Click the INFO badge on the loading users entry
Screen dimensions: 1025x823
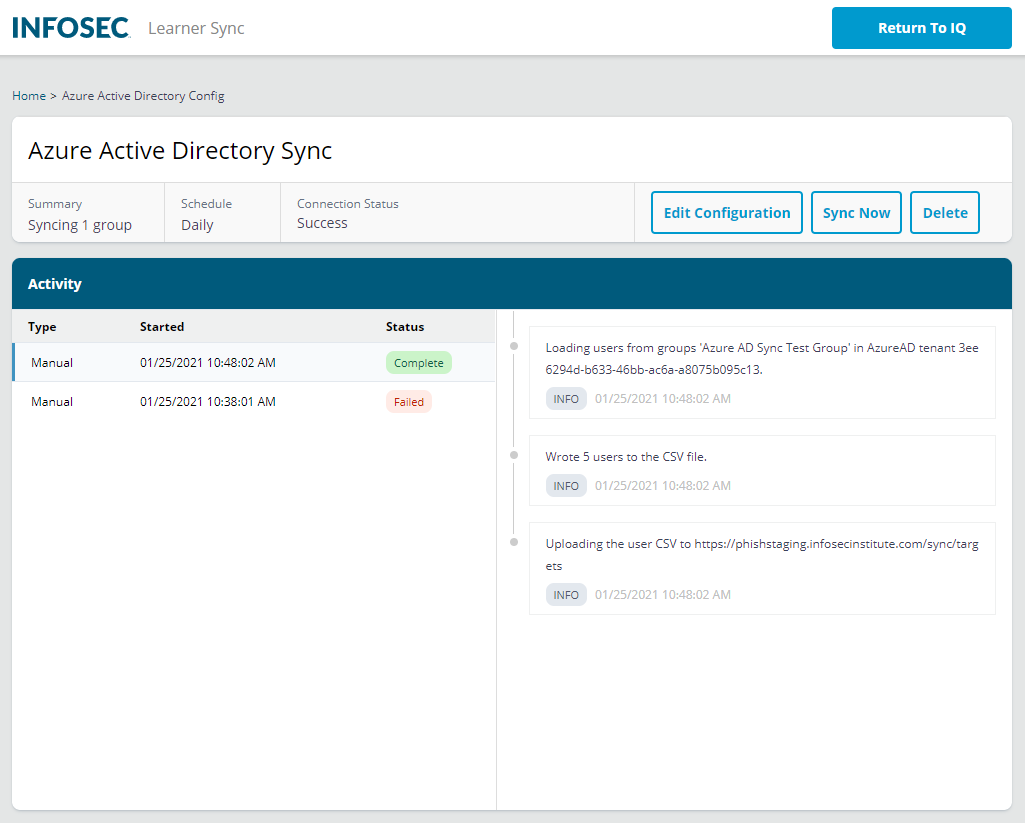566,398
